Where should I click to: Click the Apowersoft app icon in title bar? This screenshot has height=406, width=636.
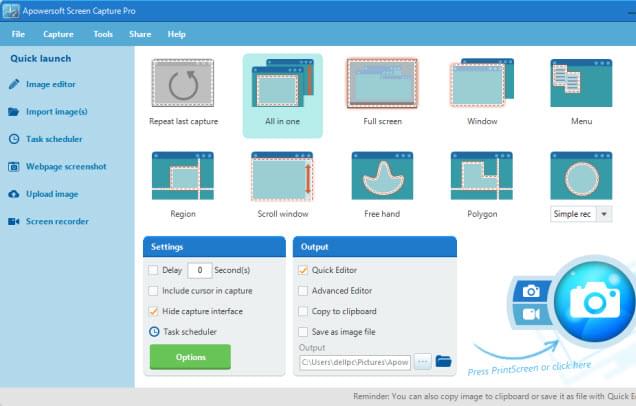tap(11, 11)
